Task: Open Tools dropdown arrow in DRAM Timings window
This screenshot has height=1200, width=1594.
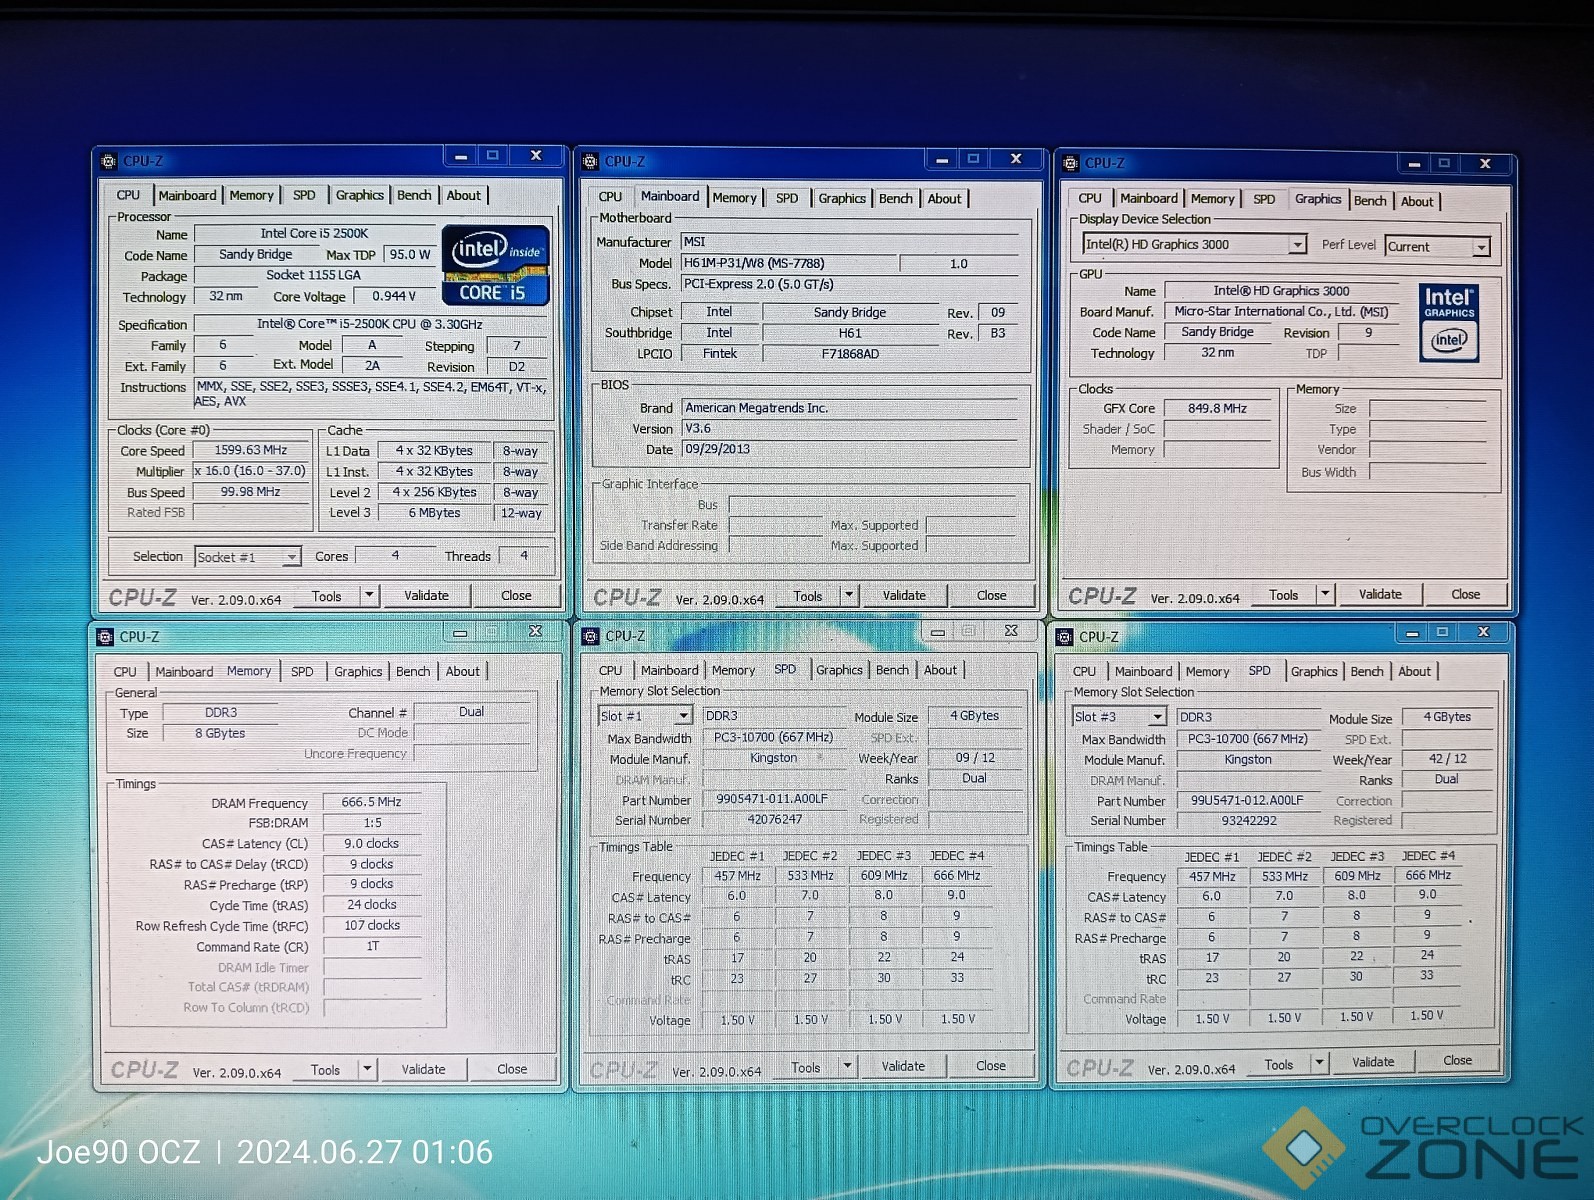Action: tap(367, 1069)
